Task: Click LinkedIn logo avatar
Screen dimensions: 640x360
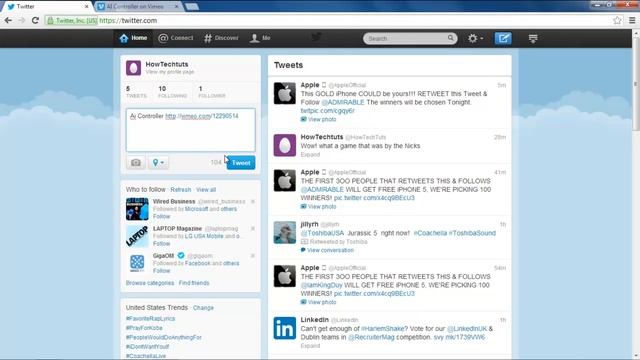Action: [x=284, y=328]
